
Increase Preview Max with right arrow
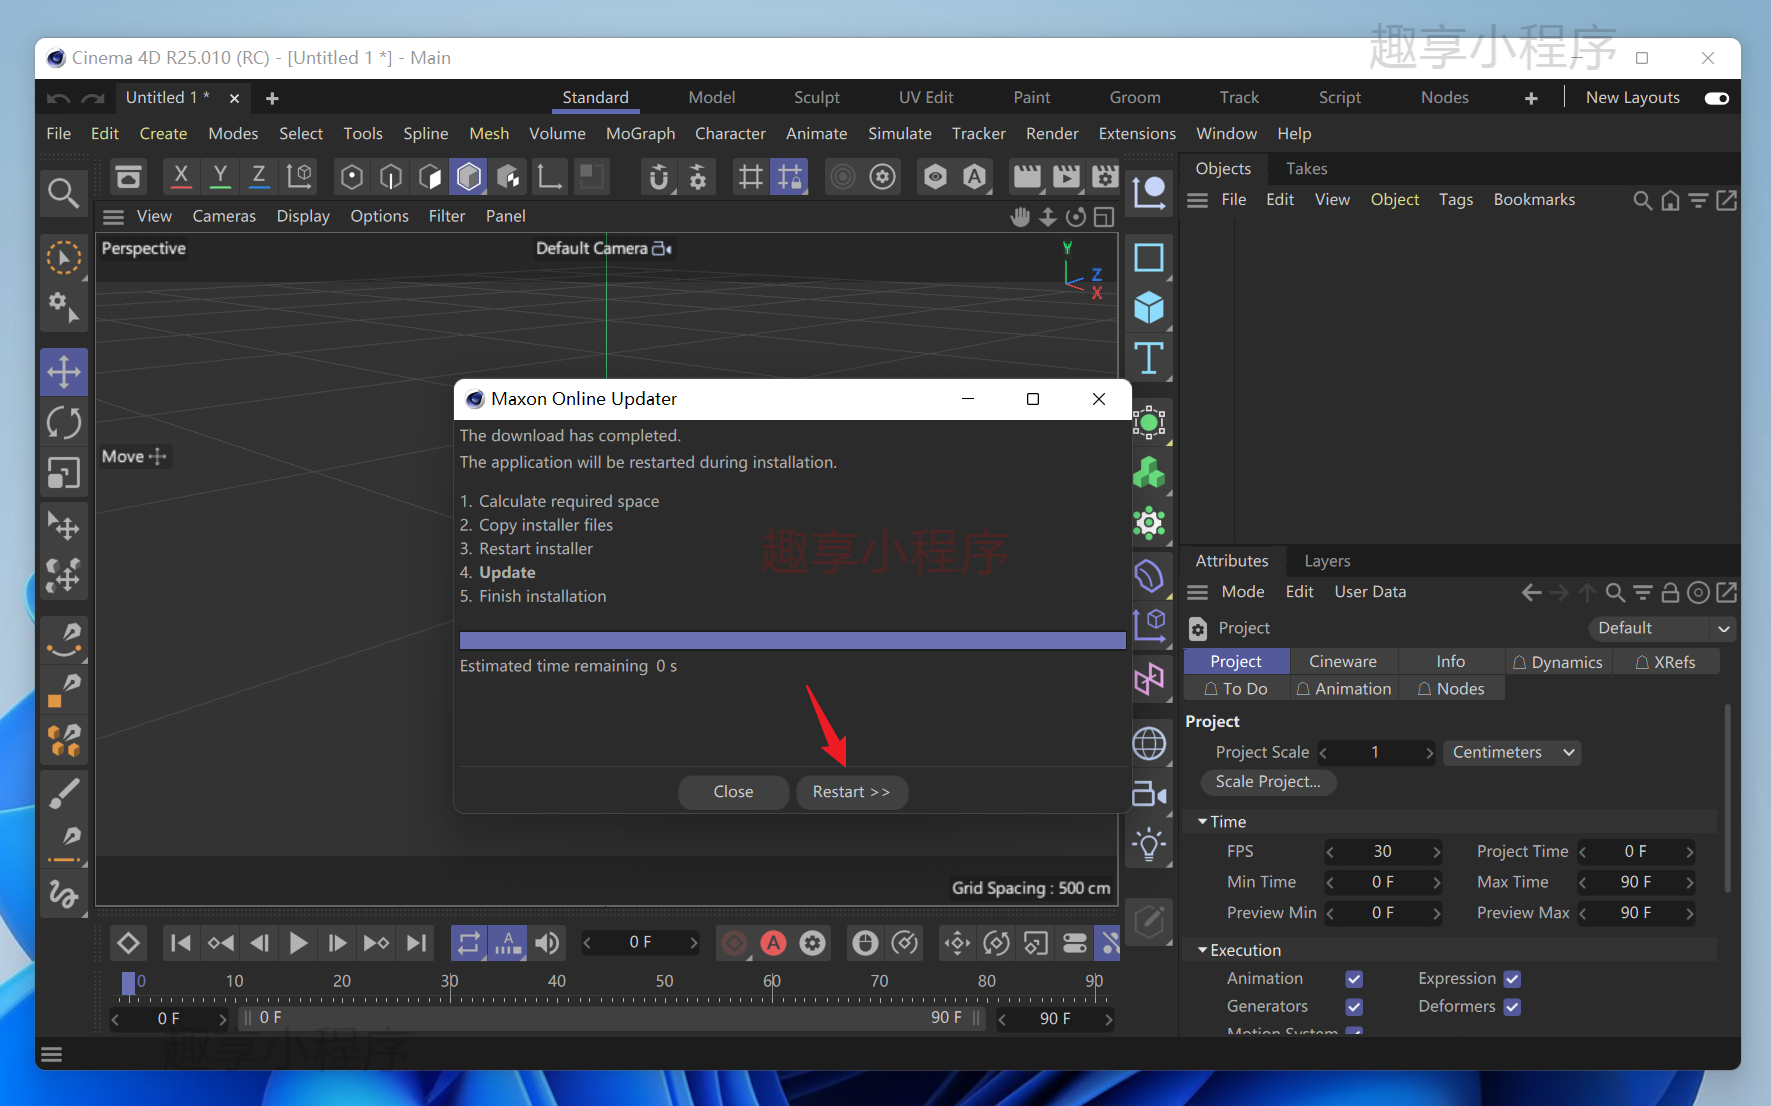pyautogui.click(x=1689, y=913)
